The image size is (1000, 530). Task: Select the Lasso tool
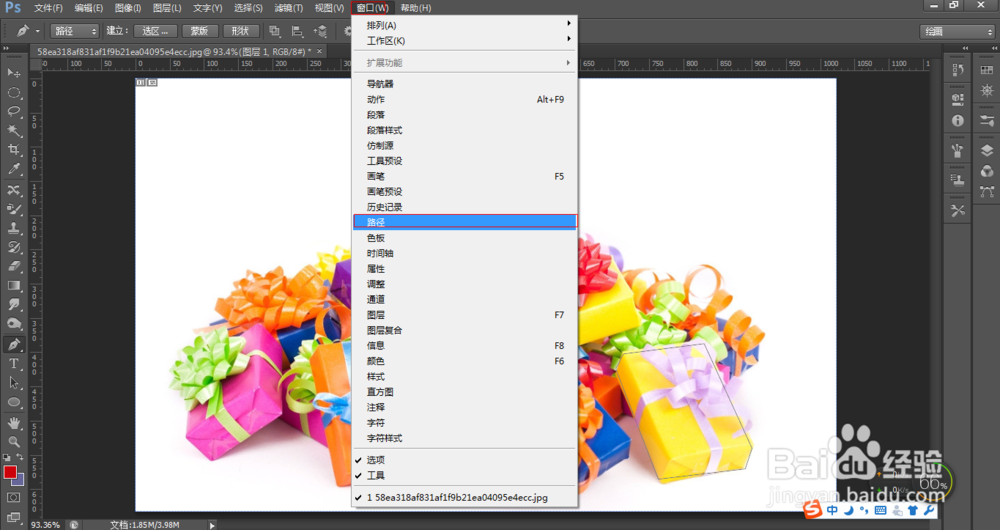pos(13,112)
